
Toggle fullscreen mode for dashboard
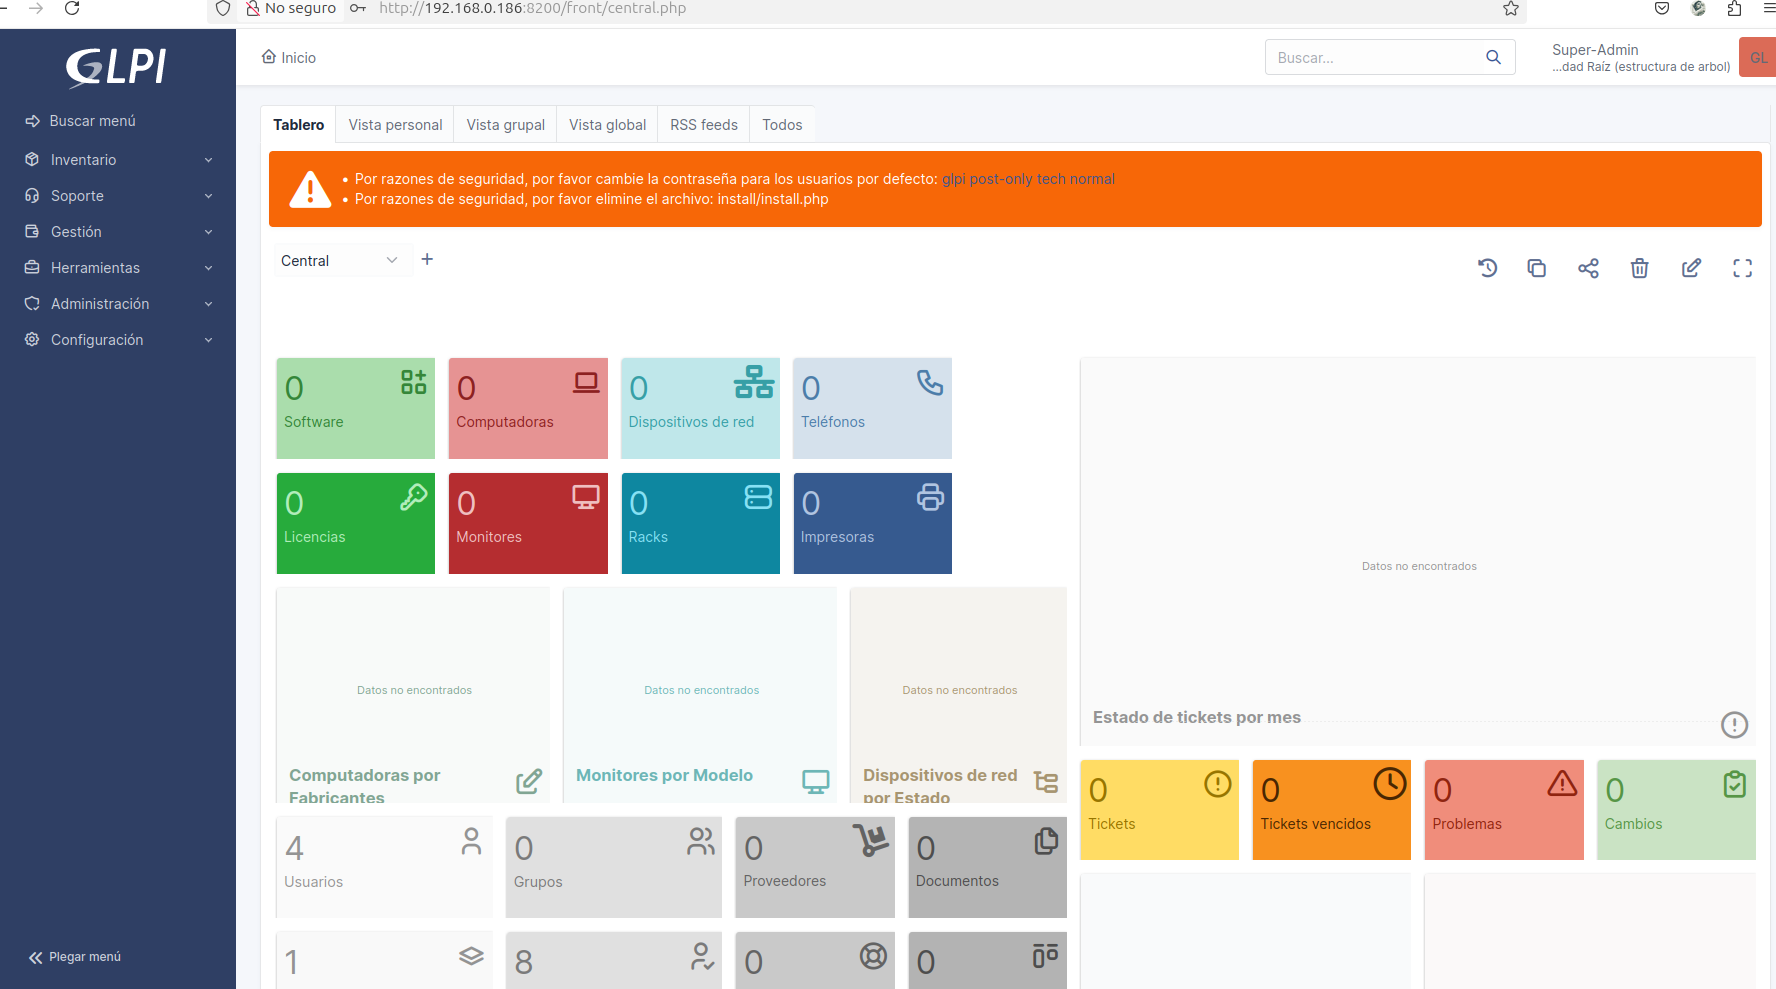tap(1742, 268)
